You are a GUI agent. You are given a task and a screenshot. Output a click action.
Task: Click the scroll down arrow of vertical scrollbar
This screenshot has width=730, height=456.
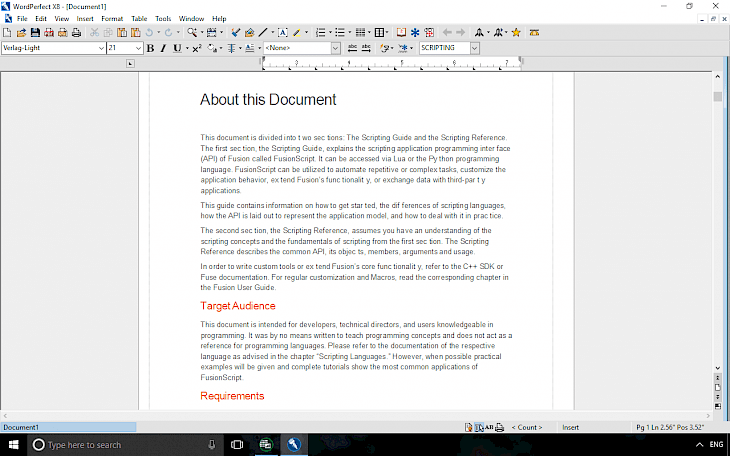click(717, 368)
